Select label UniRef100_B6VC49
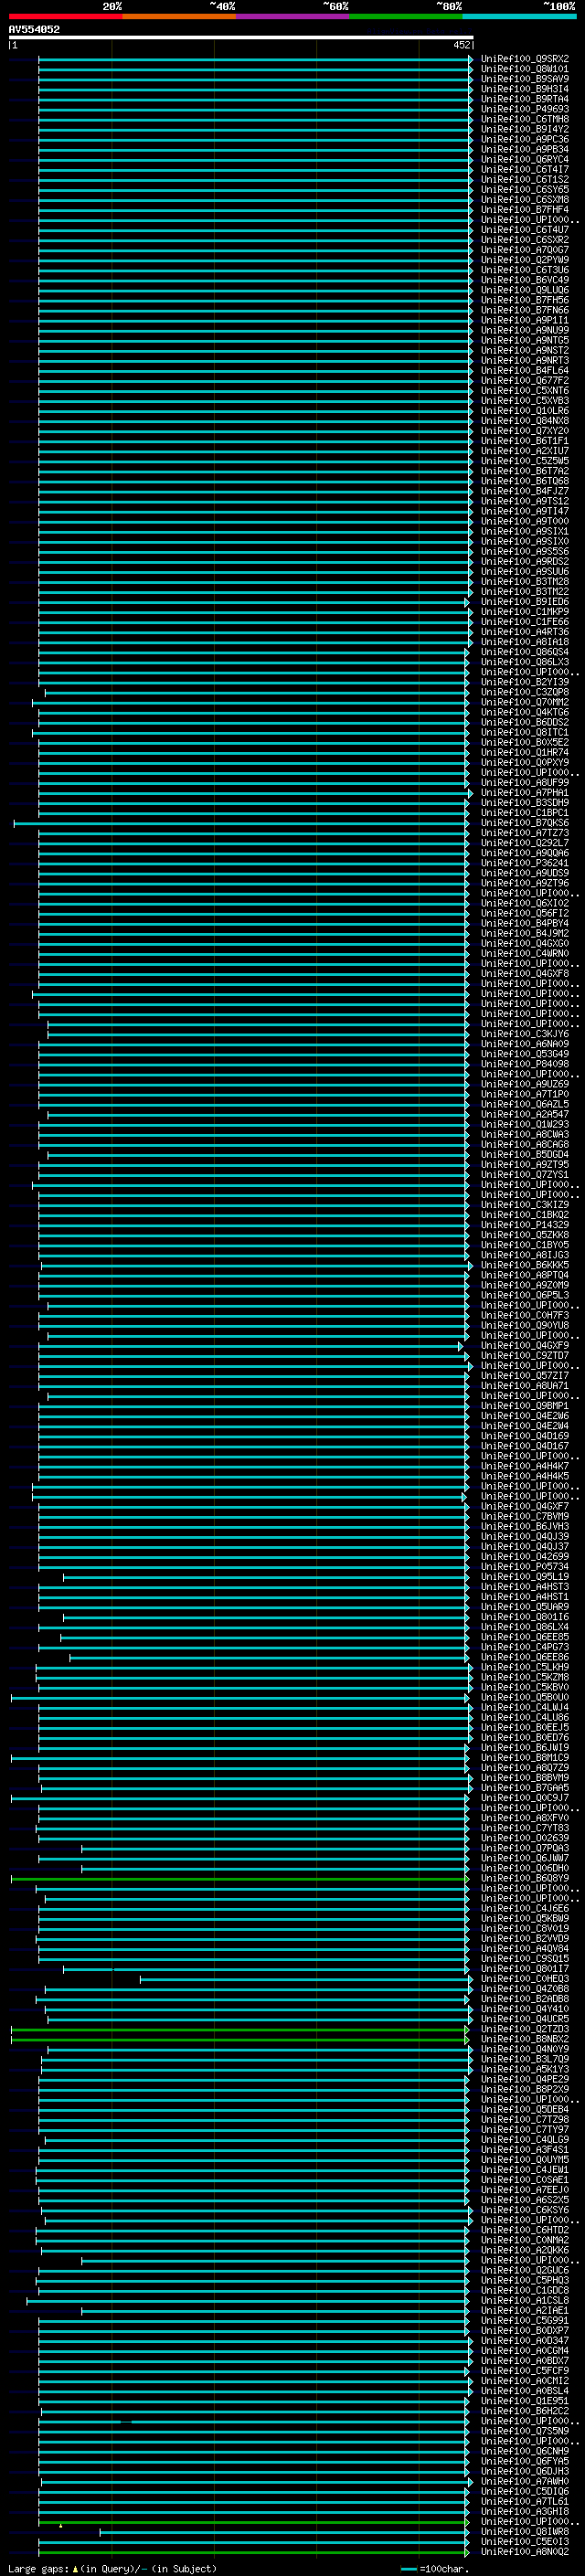 click(x=525, y=280)
